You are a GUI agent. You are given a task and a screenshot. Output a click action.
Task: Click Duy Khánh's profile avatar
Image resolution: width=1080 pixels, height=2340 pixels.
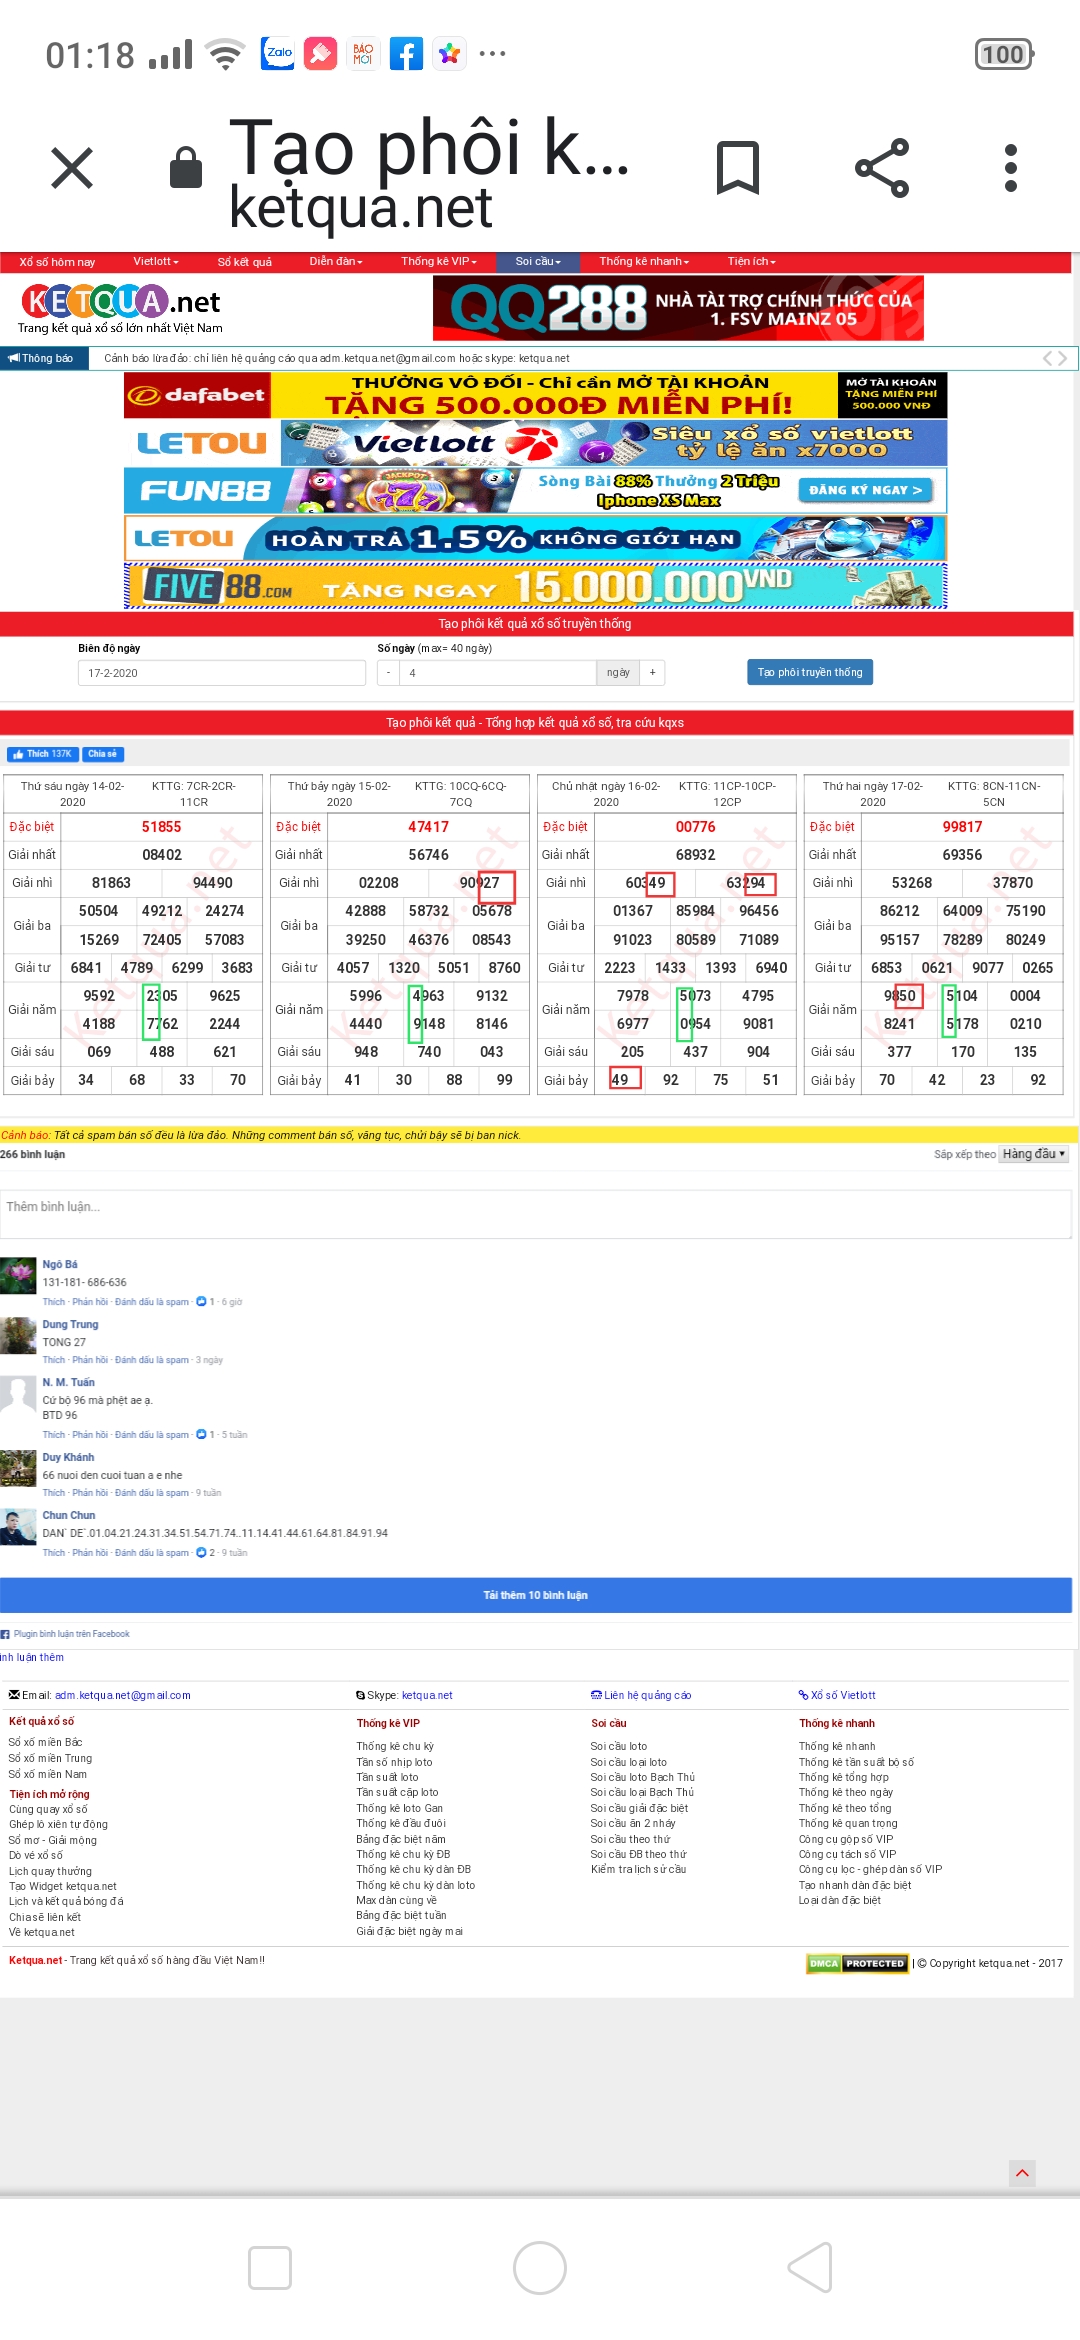pyautogui.click(x=18, y=1468)
